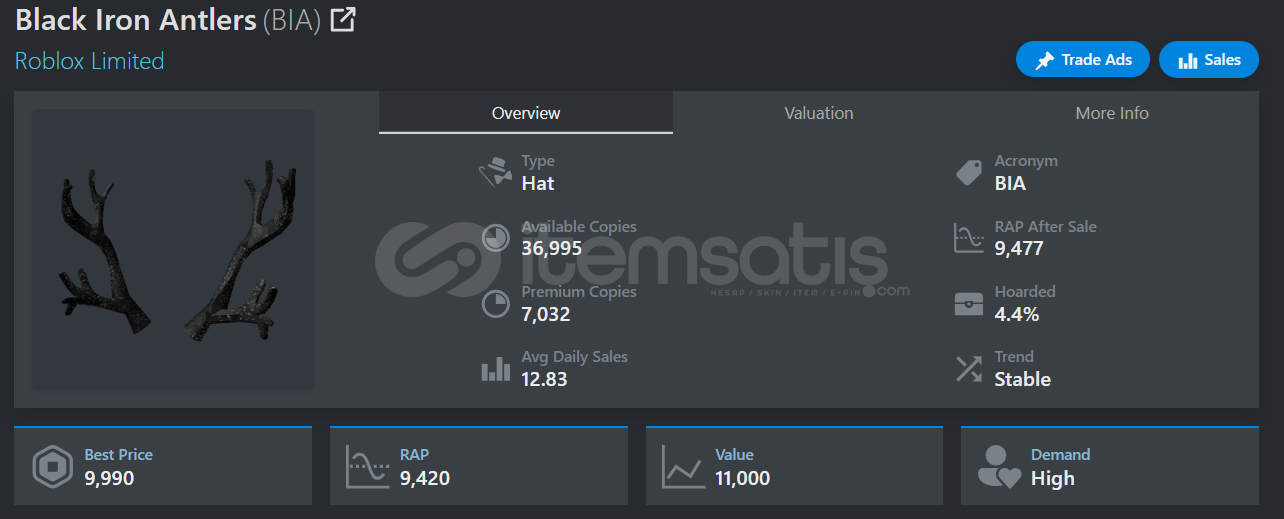The height and width of the screenshot is (519, 1284).
Task: Click the Acronym value BIA
Action: (1010, 183)
